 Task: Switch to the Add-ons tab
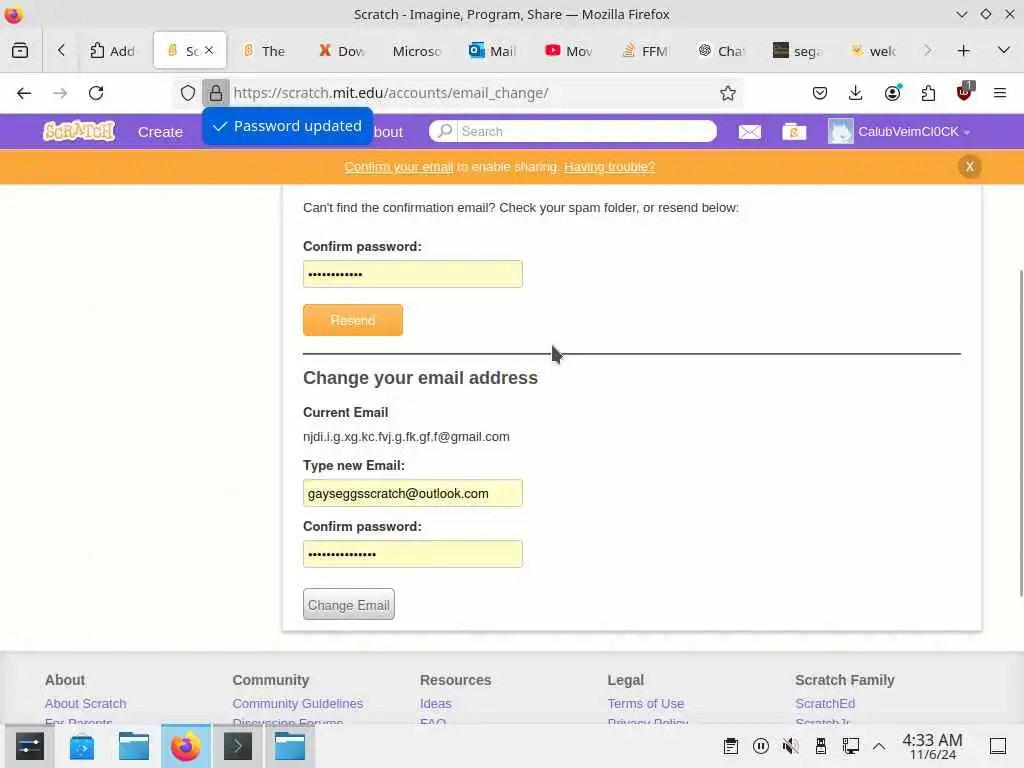[x=112, y=51]
